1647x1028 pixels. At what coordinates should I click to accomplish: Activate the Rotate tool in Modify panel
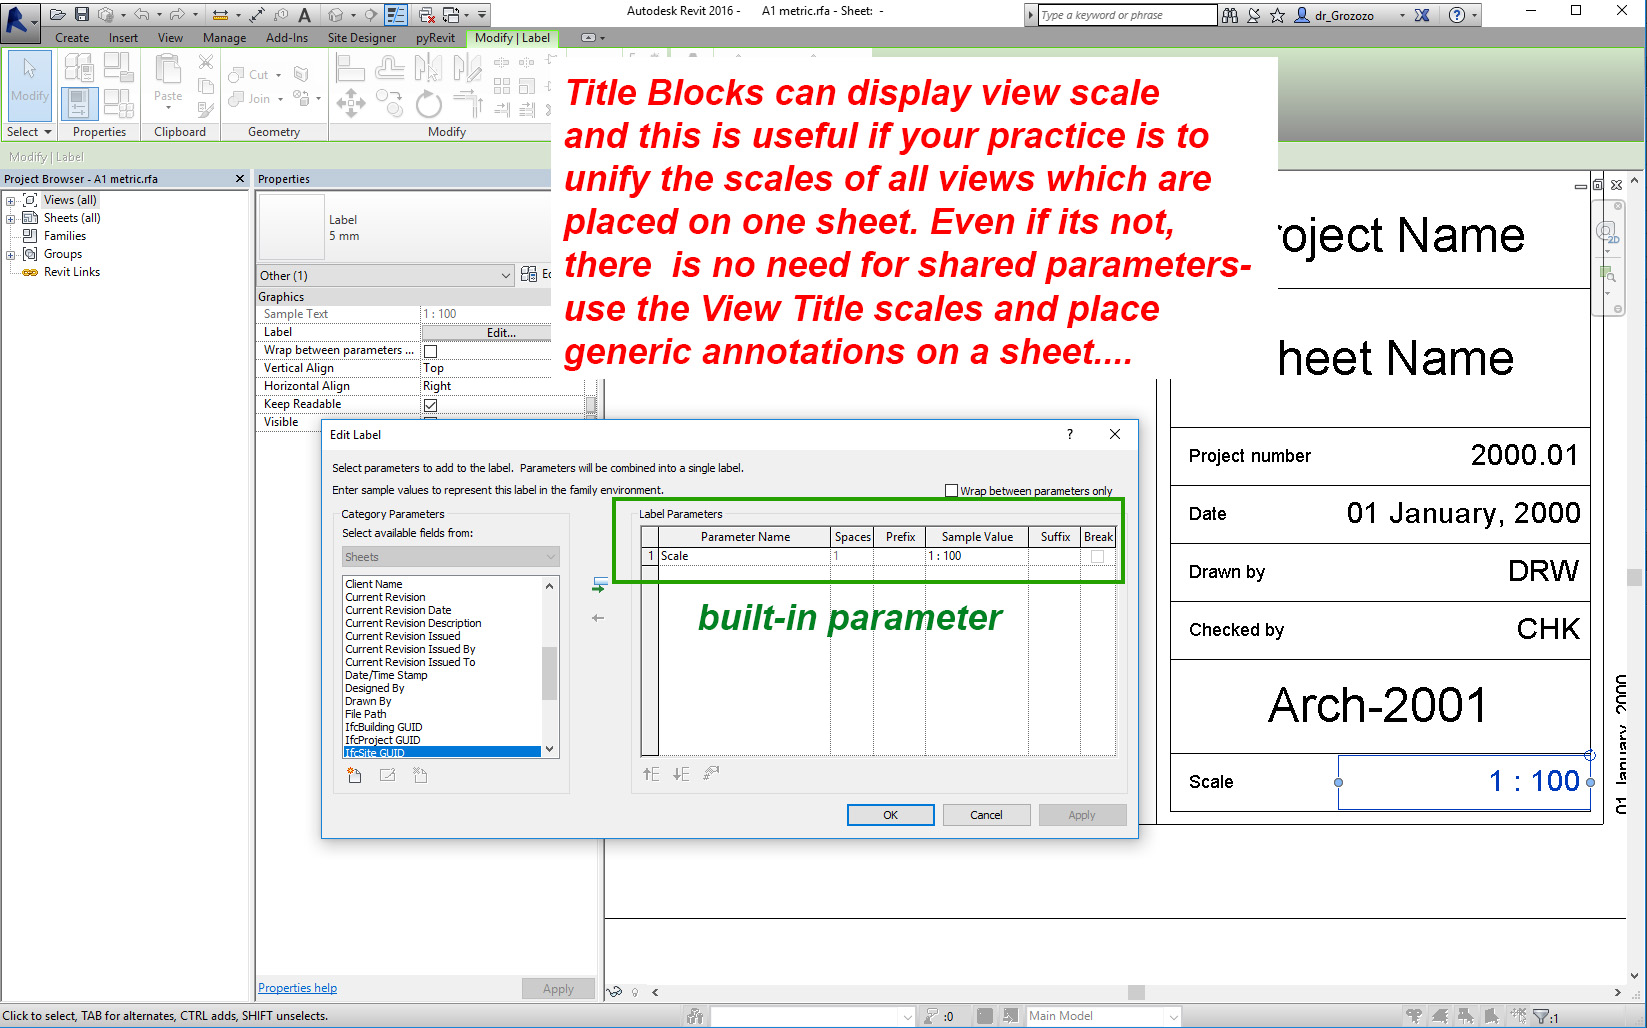(428, 102)
